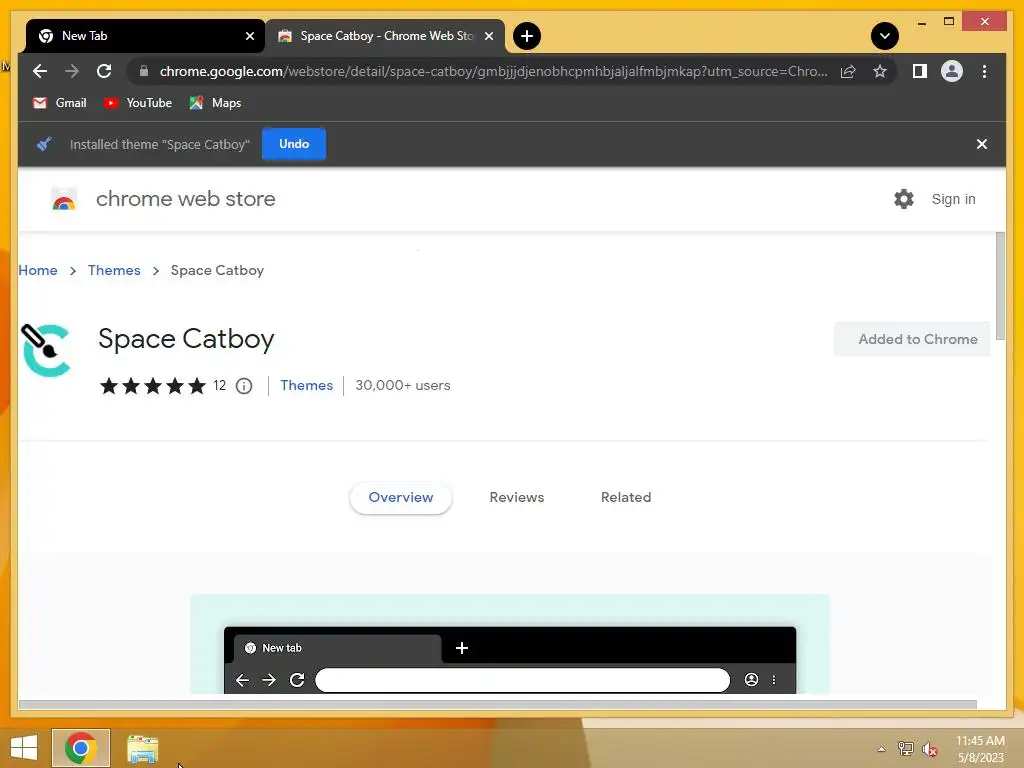Screen dimensions: 1024x768
Task: Open the clock showing 11:45 AM
Action: coord(980,749)
